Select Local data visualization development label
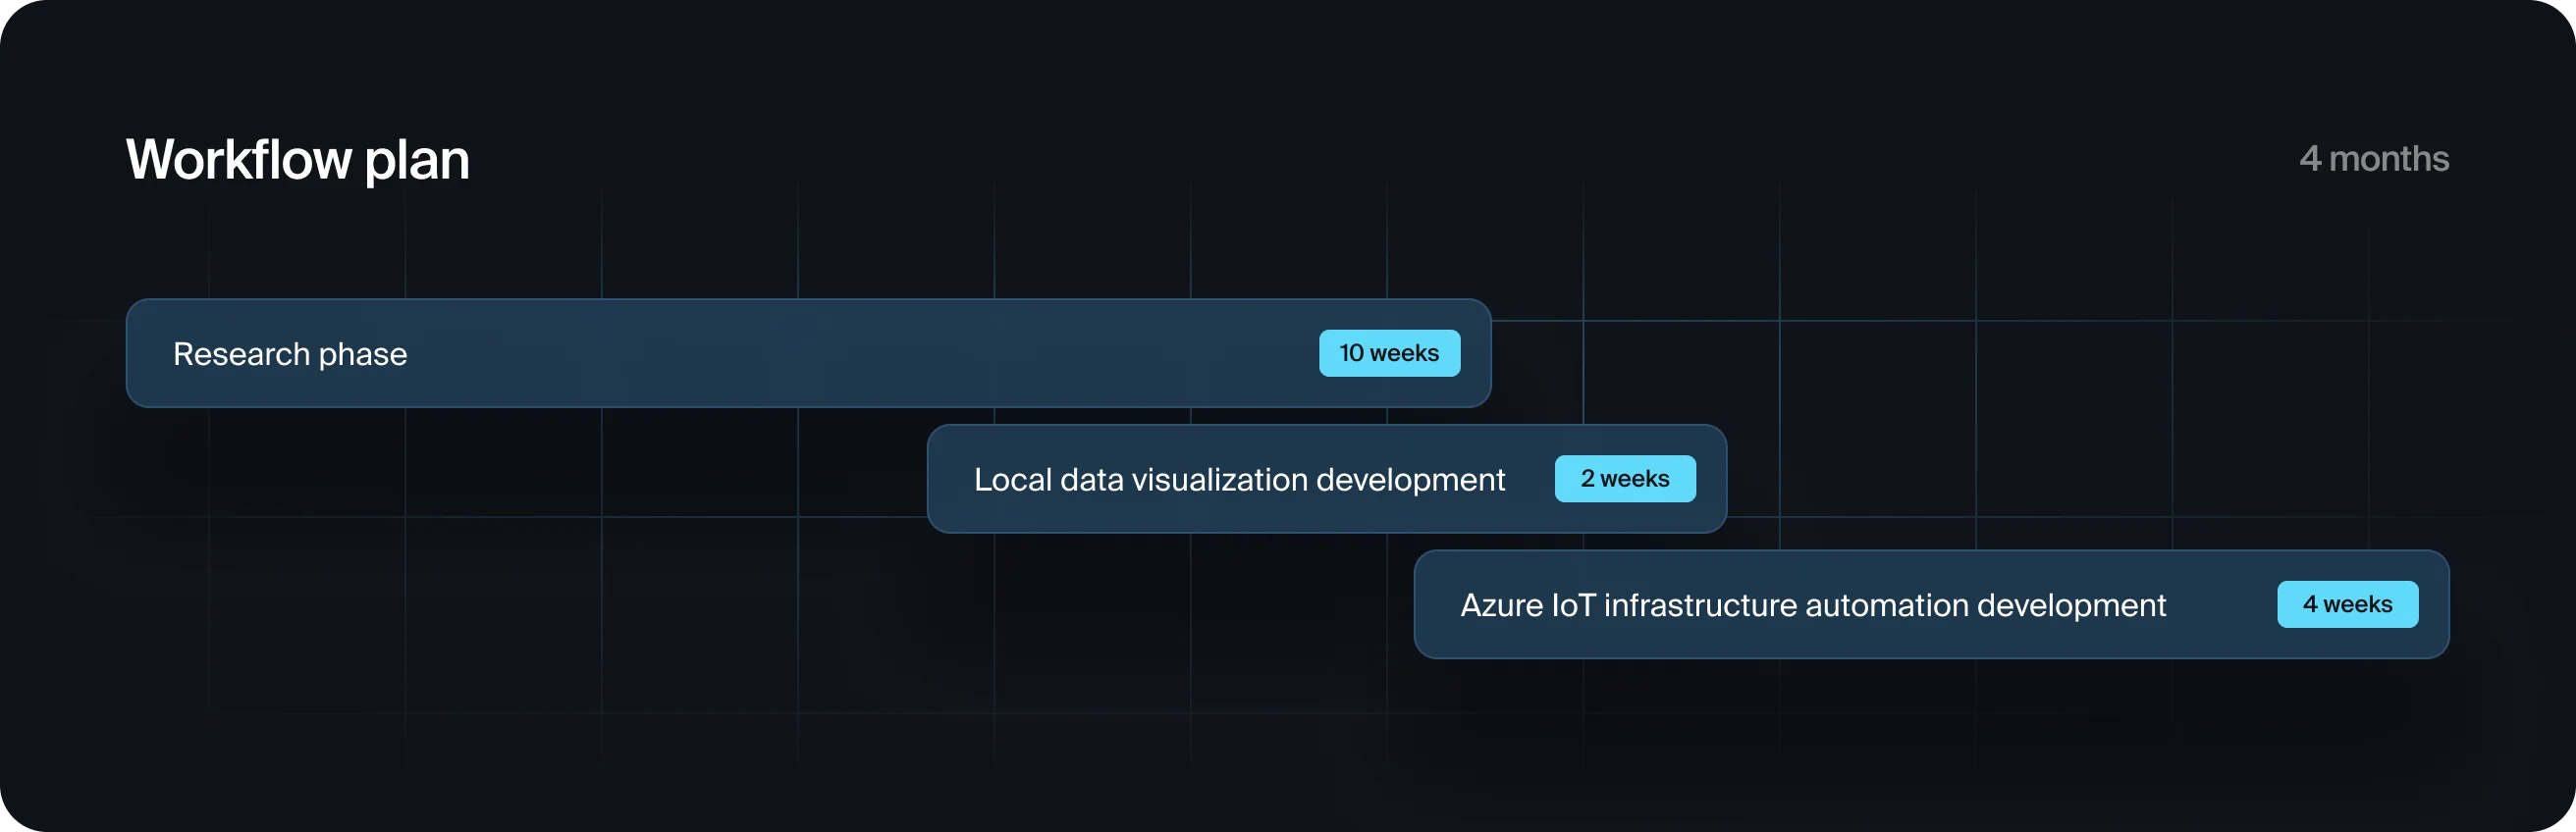2576x832 pixels. pyautogui.click(x=1239, y=479)
